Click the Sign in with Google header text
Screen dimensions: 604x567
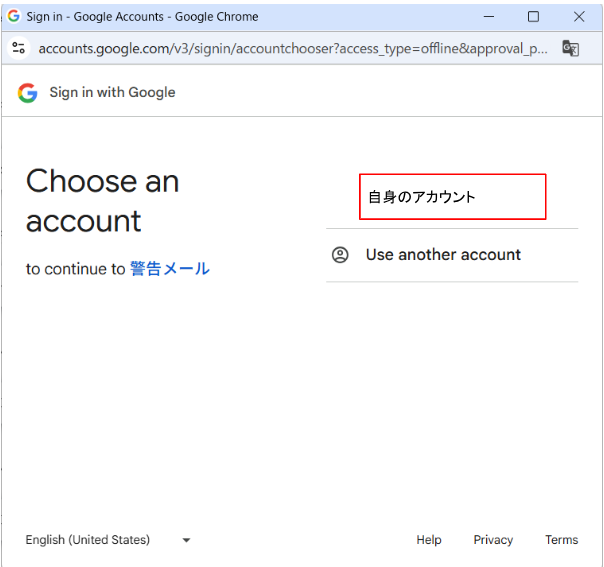tap(112, 93)
